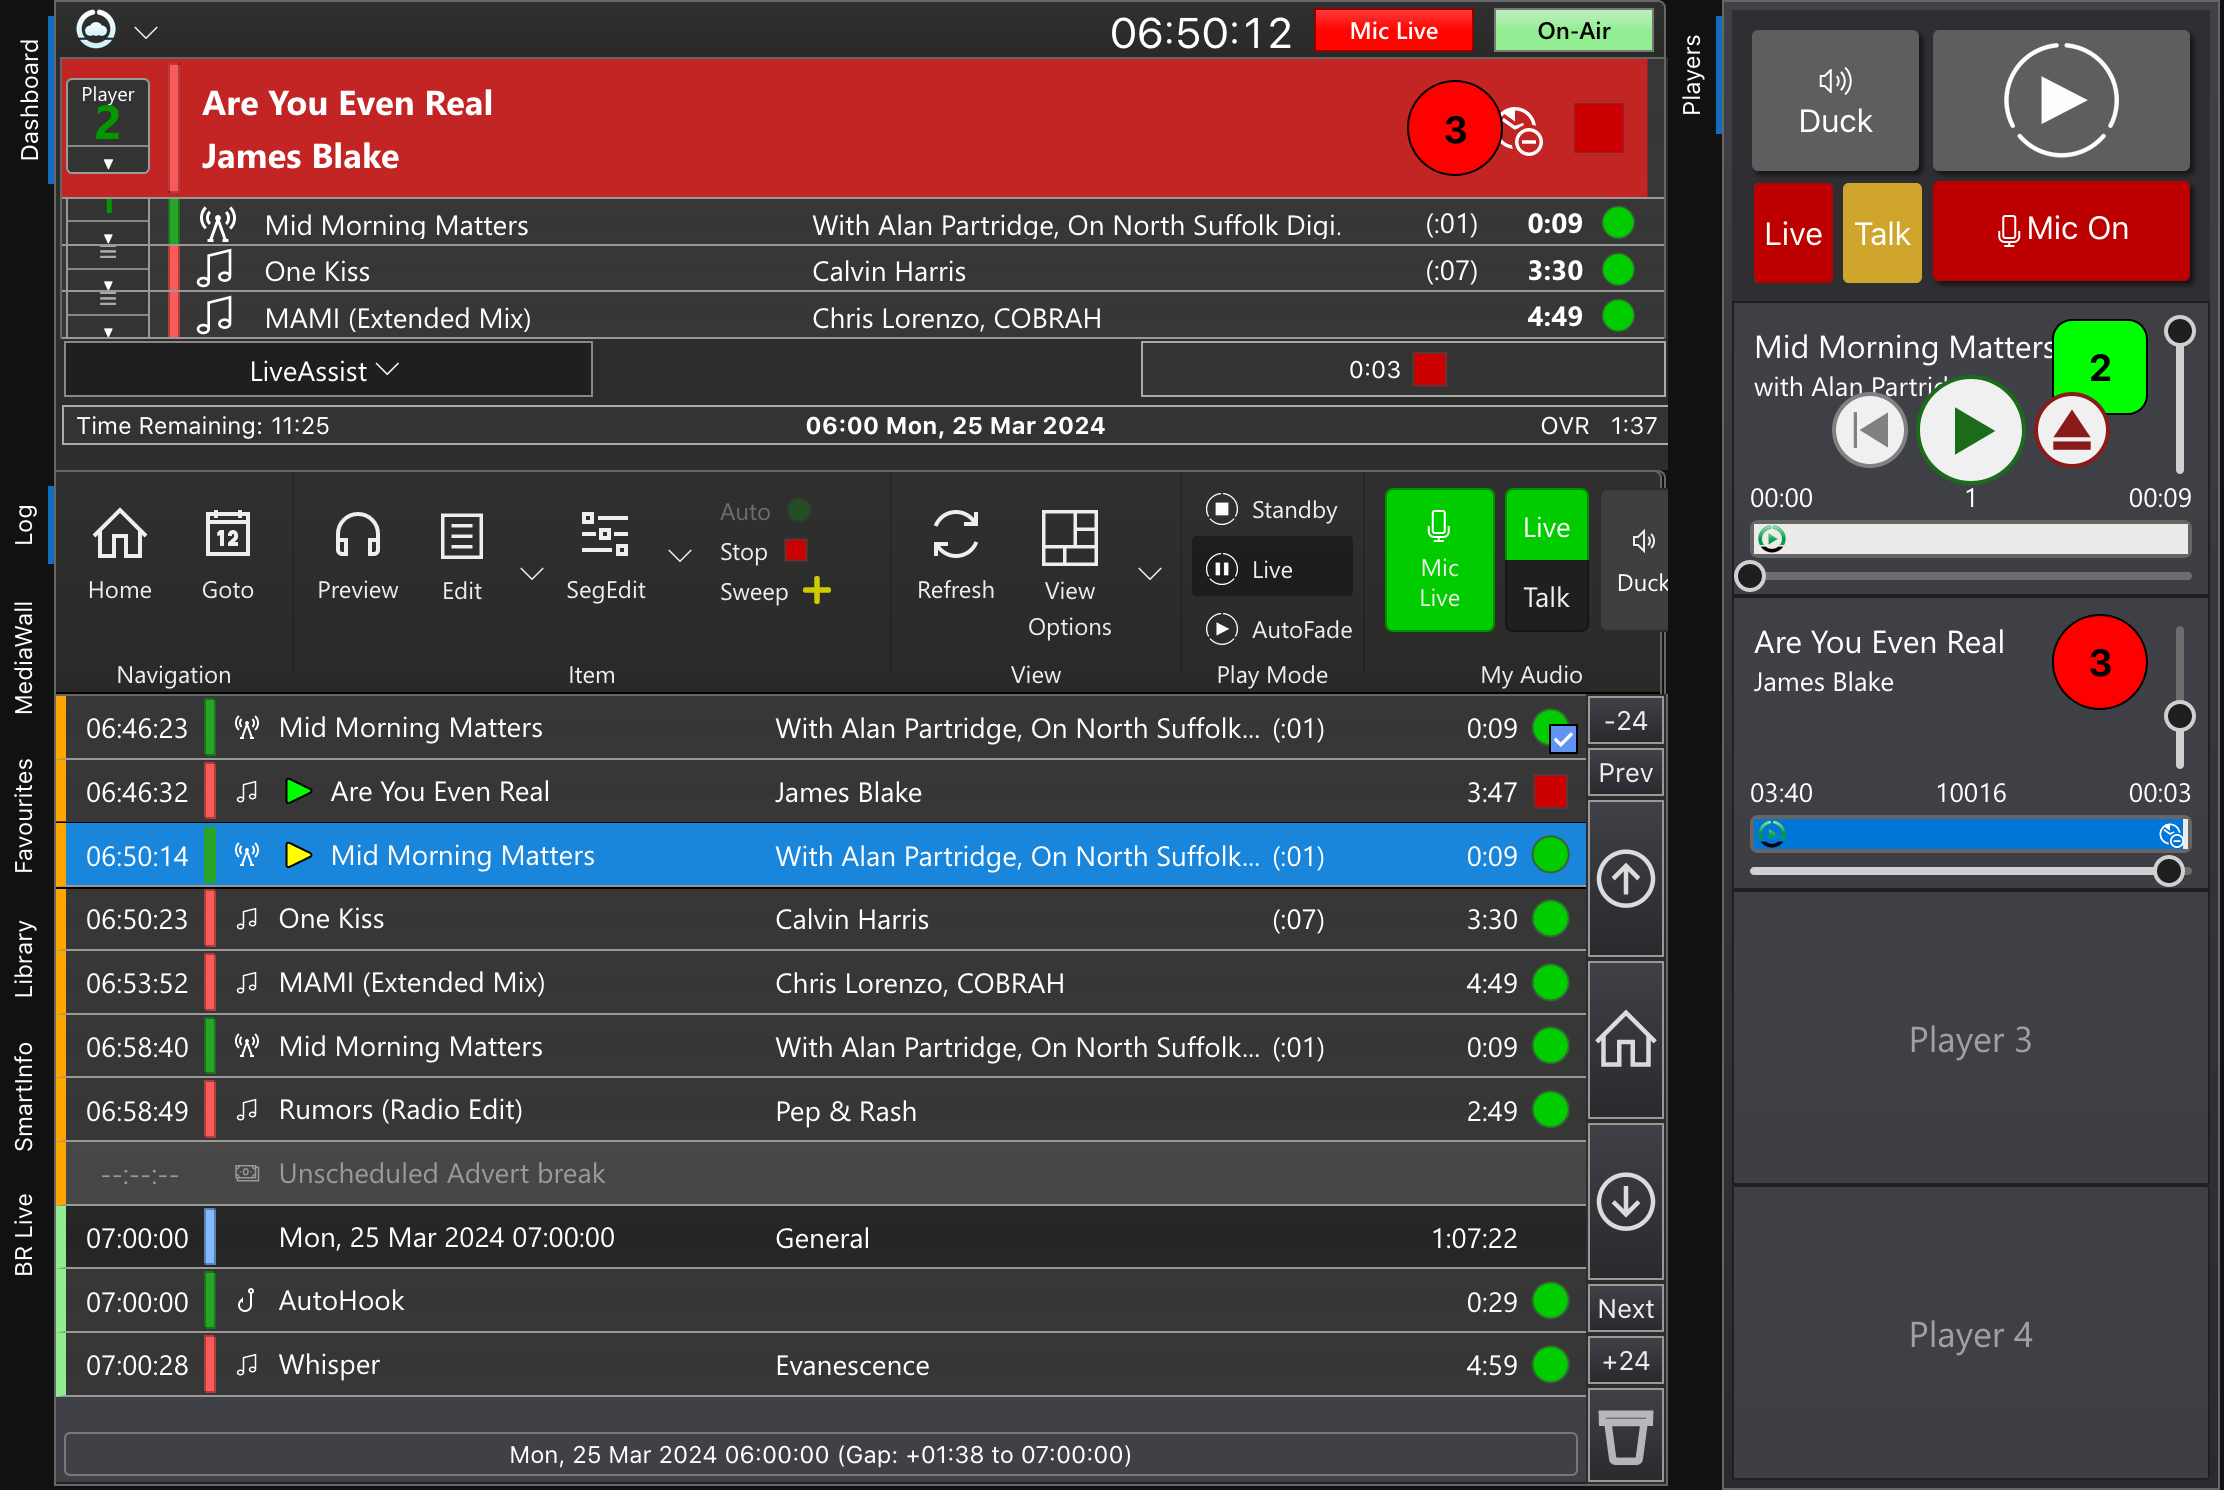
Task: Click the scroll-to-home icon beside log
Action: coord(1625,1040)
